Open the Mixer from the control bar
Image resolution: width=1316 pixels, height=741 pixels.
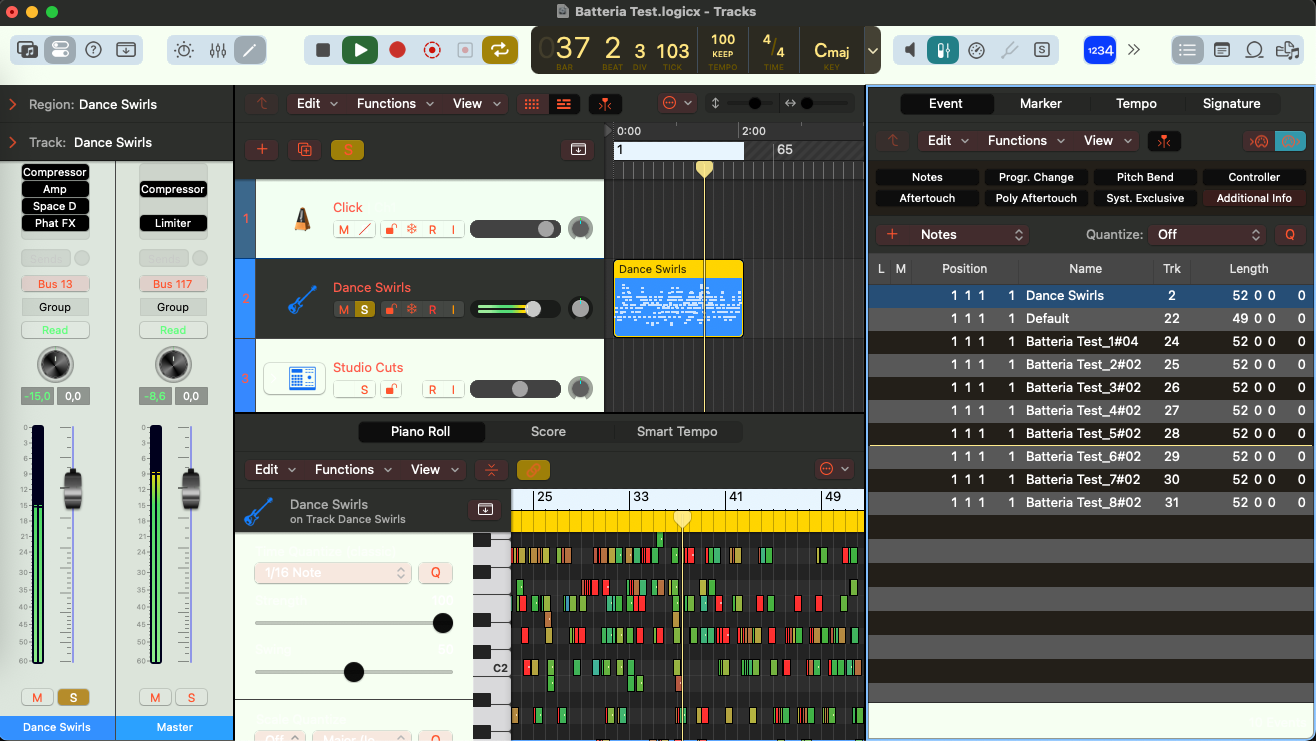click(218, 50)
